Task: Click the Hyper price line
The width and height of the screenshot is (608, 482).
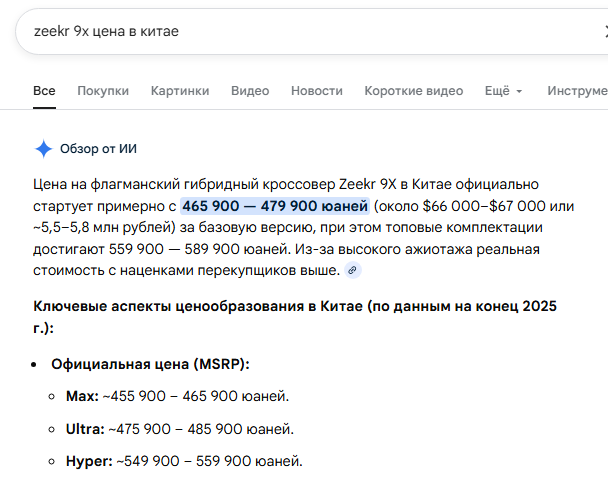Action: (x=184, y=461)
